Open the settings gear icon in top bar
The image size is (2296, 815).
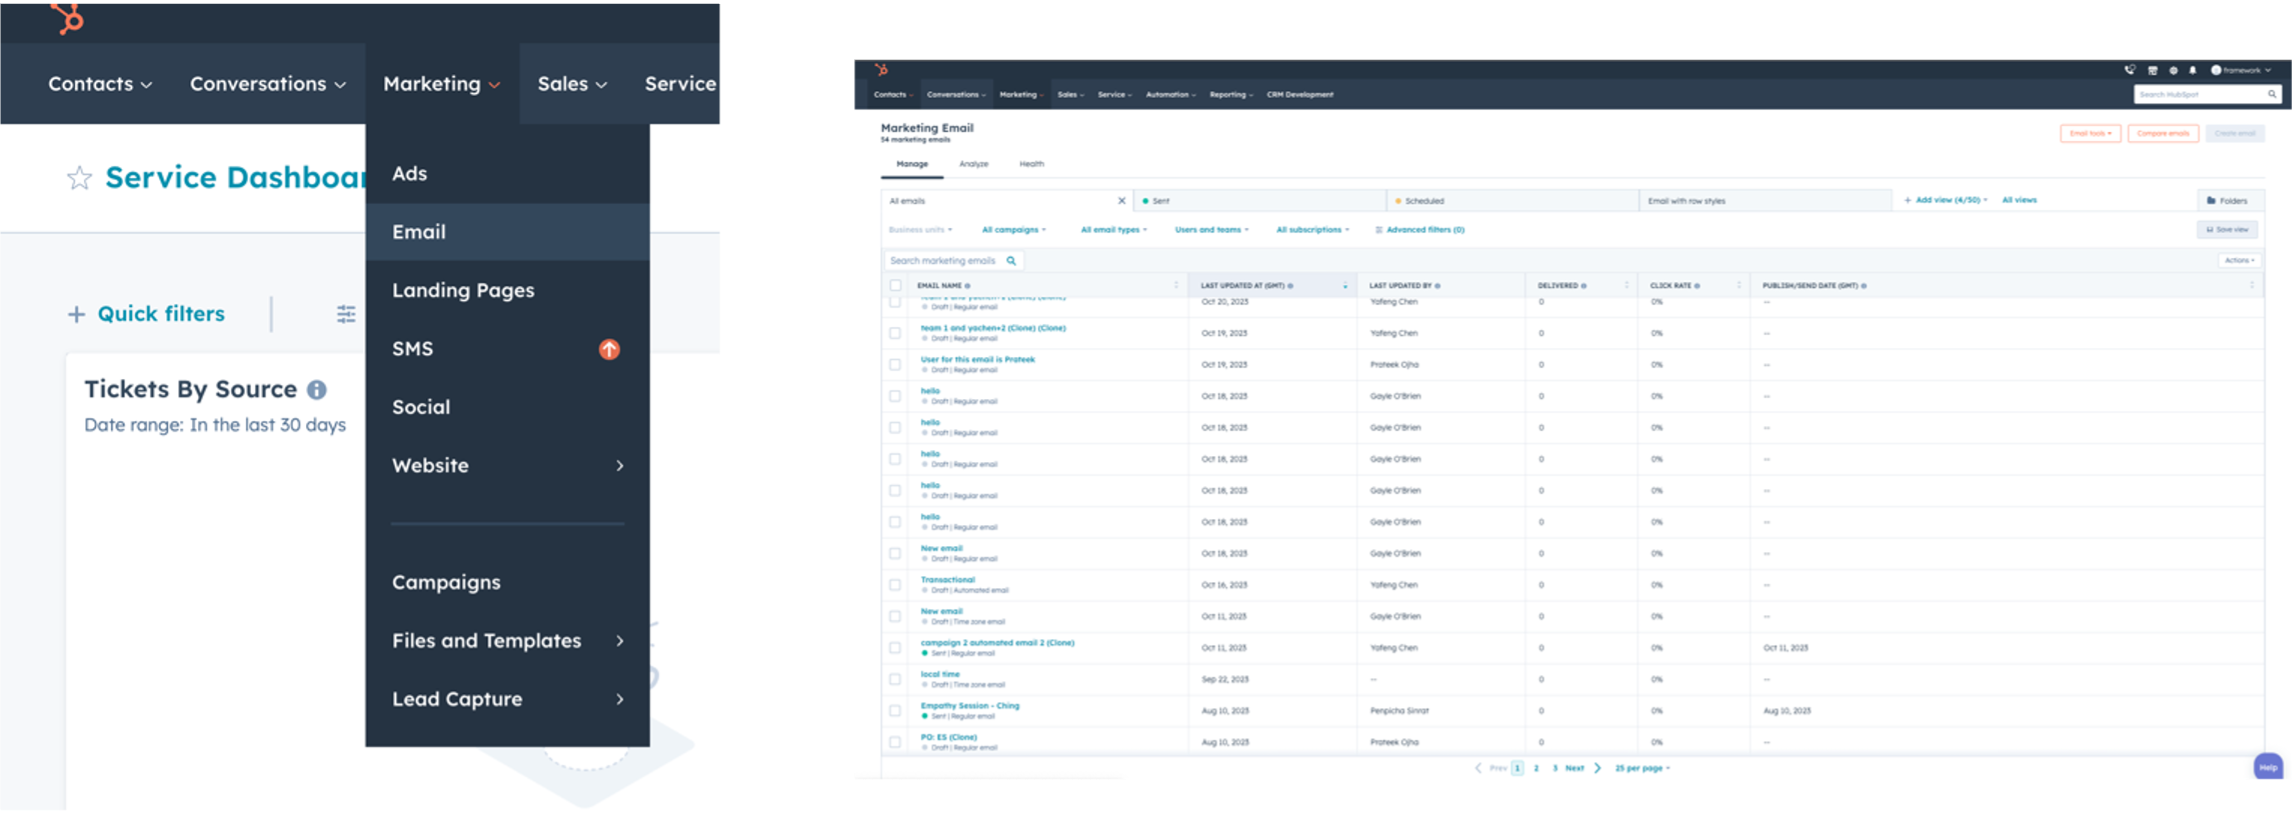pyautogui.click(x=2173, y=70)
